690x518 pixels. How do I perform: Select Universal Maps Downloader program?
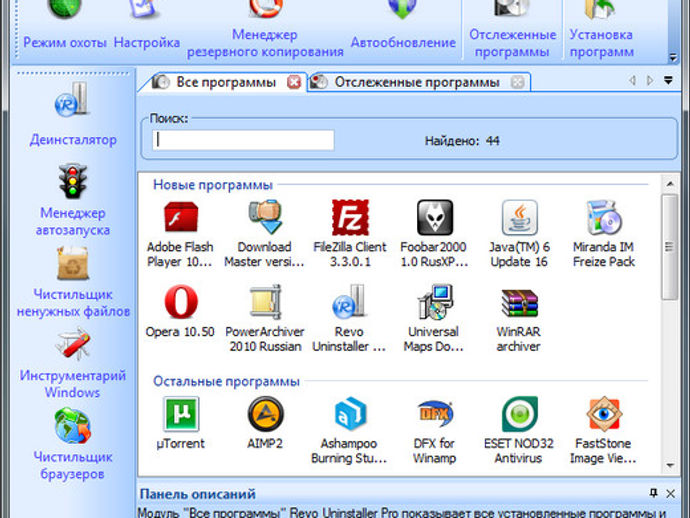pyautogui.click(x=434, y=319)
